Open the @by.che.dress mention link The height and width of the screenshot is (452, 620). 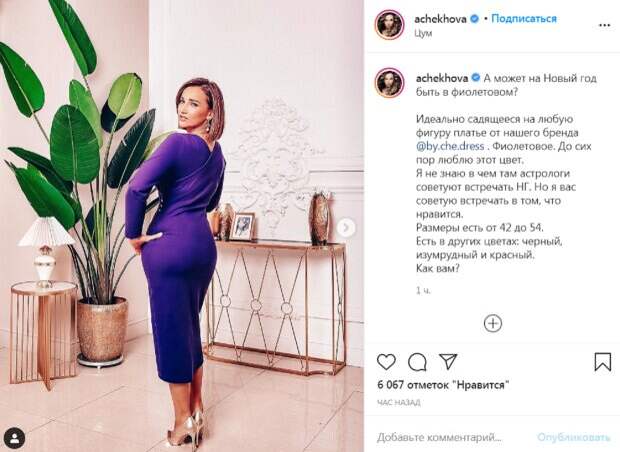click(450, 146)
